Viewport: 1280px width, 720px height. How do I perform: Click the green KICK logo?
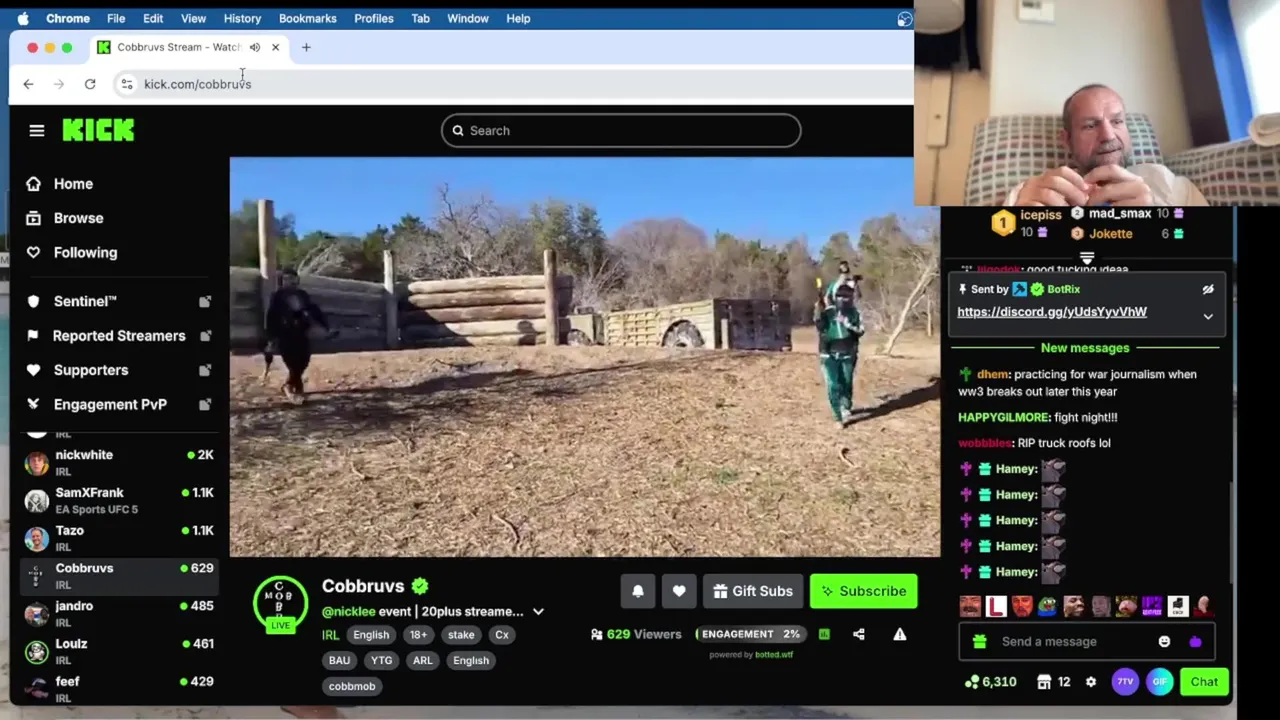pos(98,130)
